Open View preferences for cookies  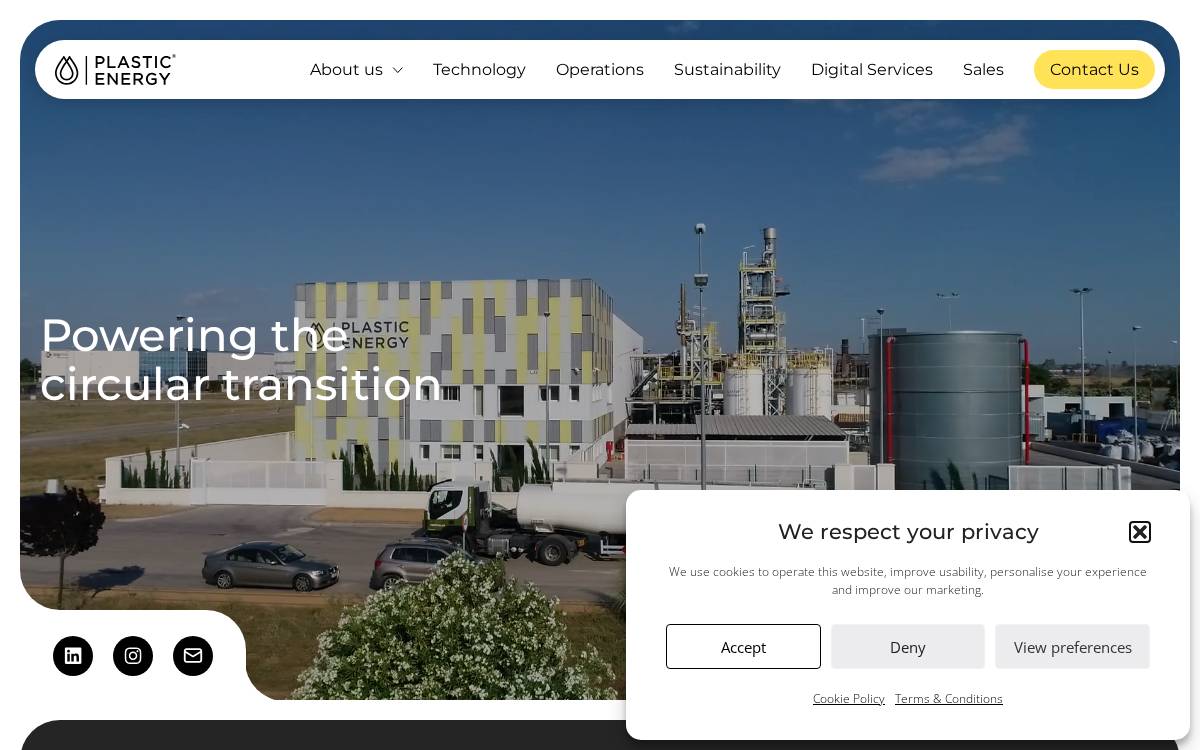1072,647
